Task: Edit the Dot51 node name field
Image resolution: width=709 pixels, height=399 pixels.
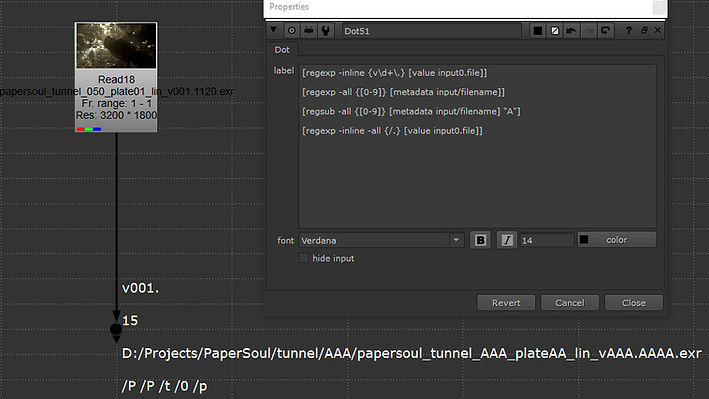Action: [x=431, y=31]
